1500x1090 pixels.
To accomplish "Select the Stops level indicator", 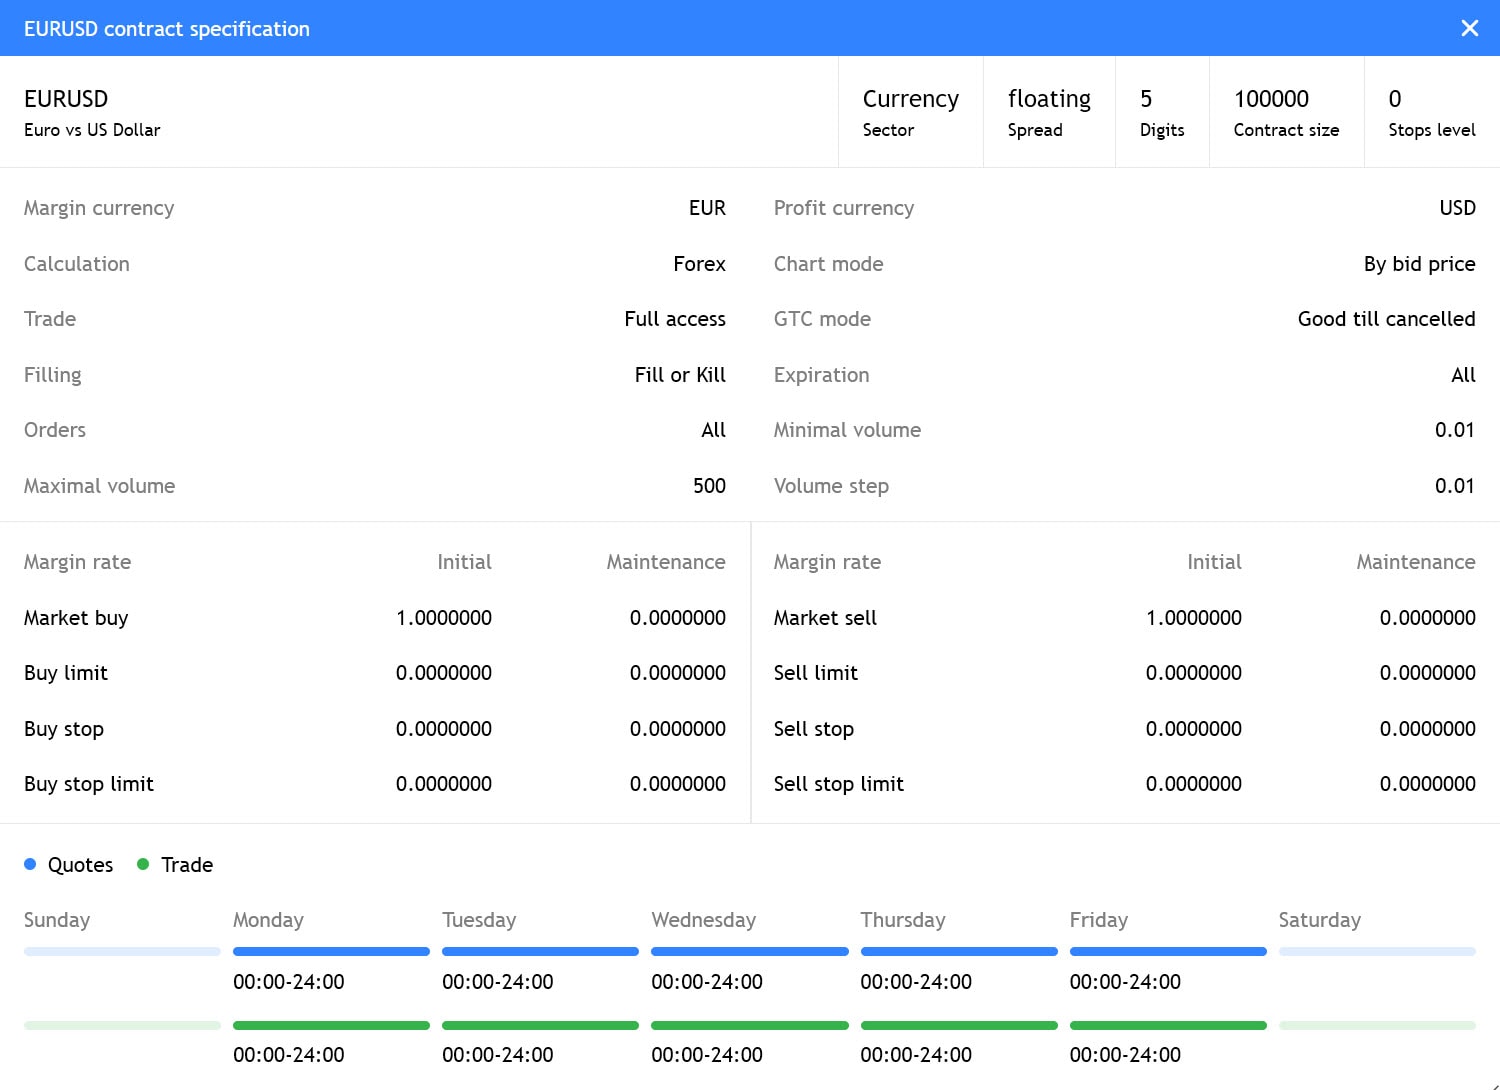I will pyautogui.click(x=1432, y=111).
